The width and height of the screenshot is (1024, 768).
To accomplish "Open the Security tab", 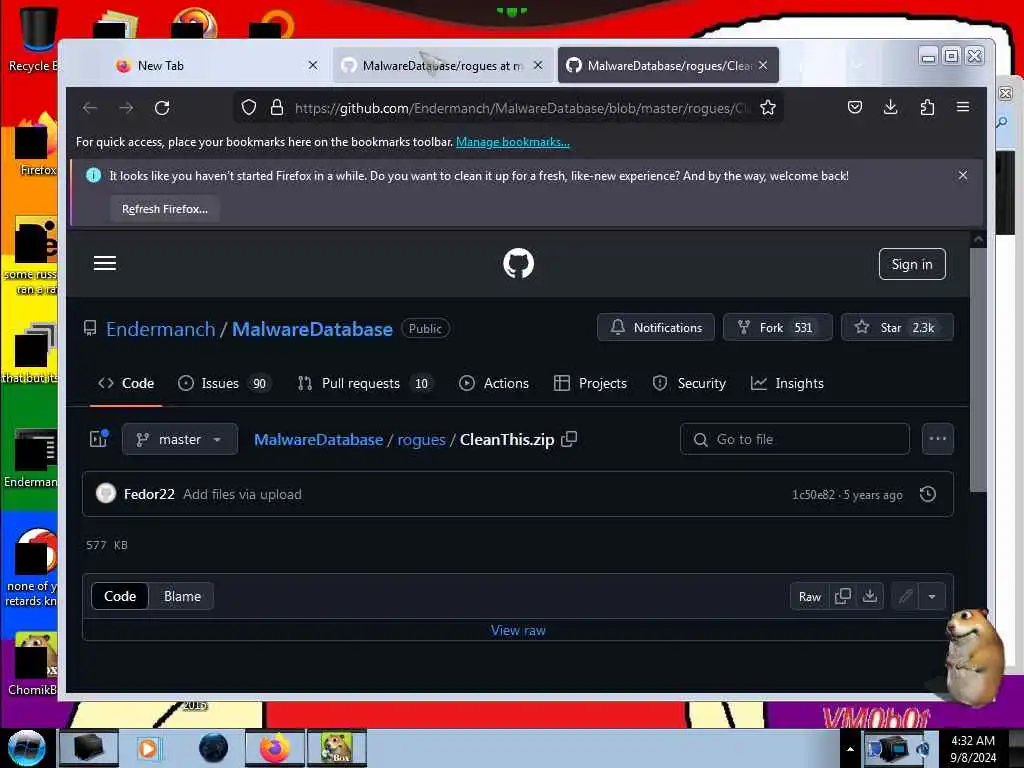I will click(689, 383).
